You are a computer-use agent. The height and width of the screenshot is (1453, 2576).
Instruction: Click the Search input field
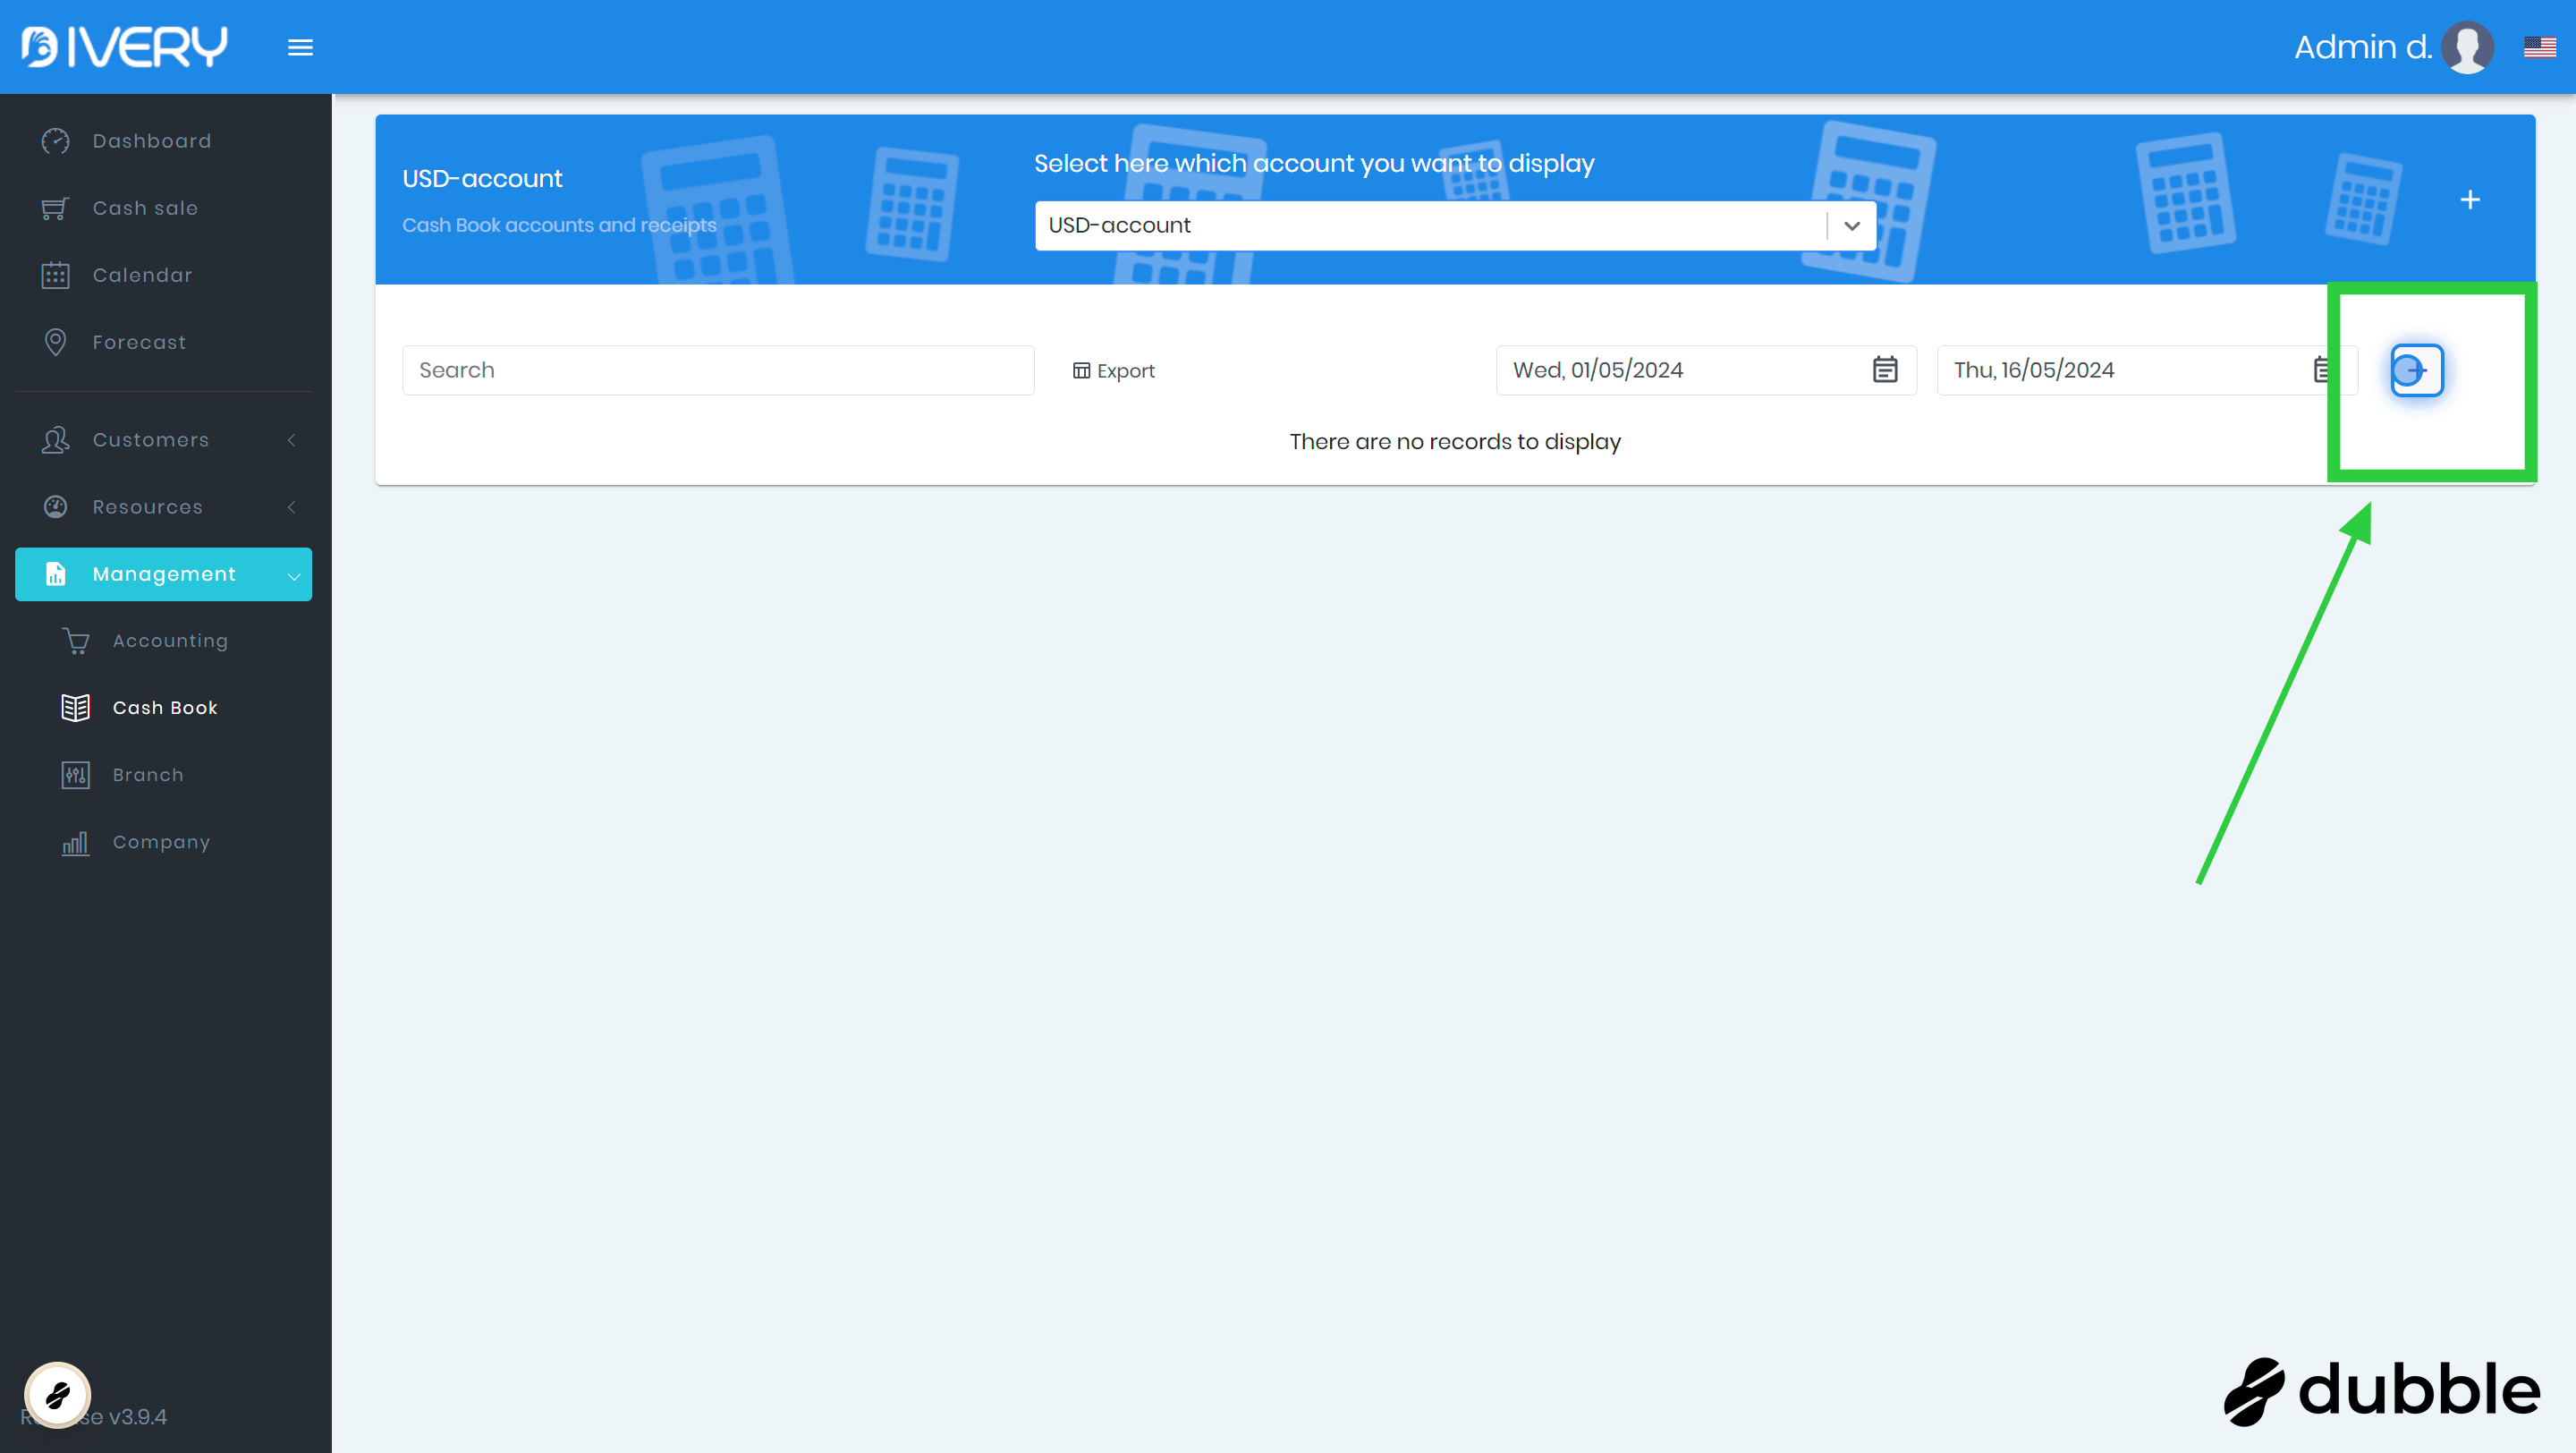point(717,370)
